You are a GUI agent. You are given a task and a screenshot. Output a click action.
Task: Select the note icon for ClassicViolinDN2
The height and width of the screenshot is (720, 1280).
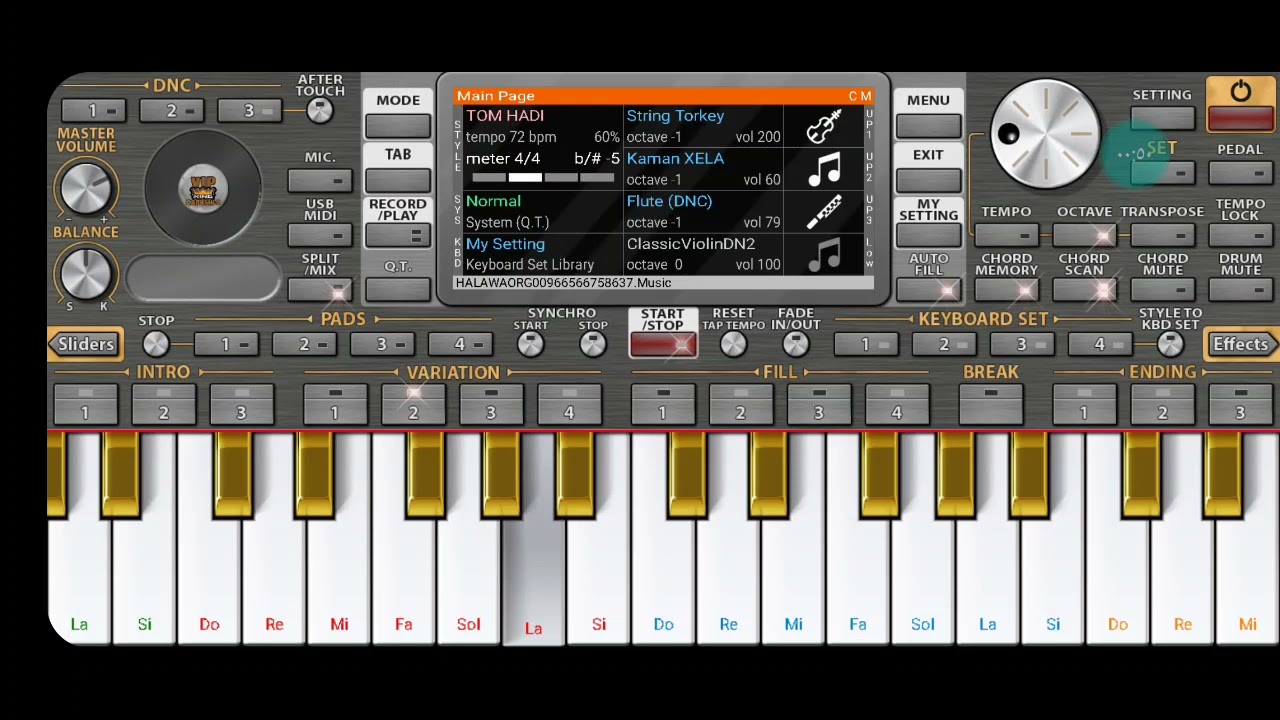[824, 255]
